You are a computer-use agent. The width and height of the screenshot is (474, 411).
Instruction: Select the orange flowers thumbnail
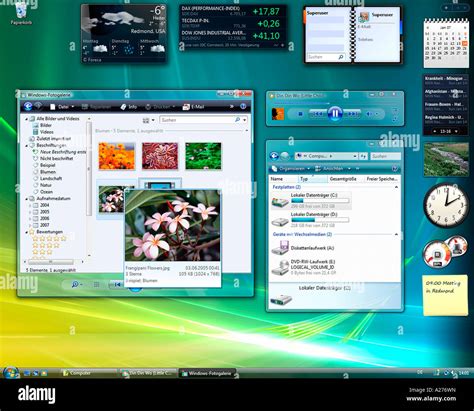117,156
